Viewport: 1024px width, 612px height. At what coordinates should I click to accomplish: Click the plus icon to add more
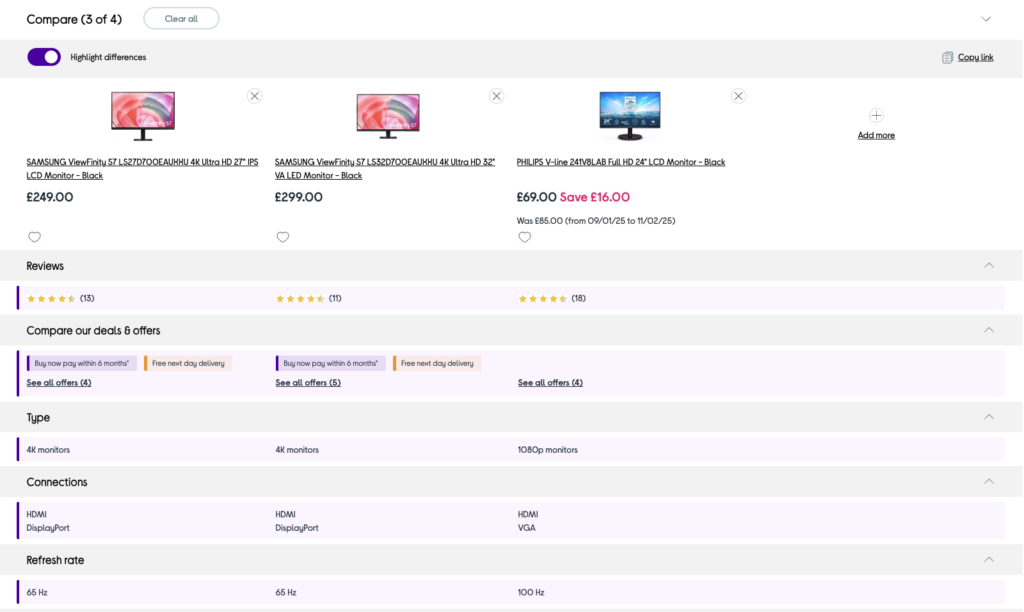[x=876, y=116]
